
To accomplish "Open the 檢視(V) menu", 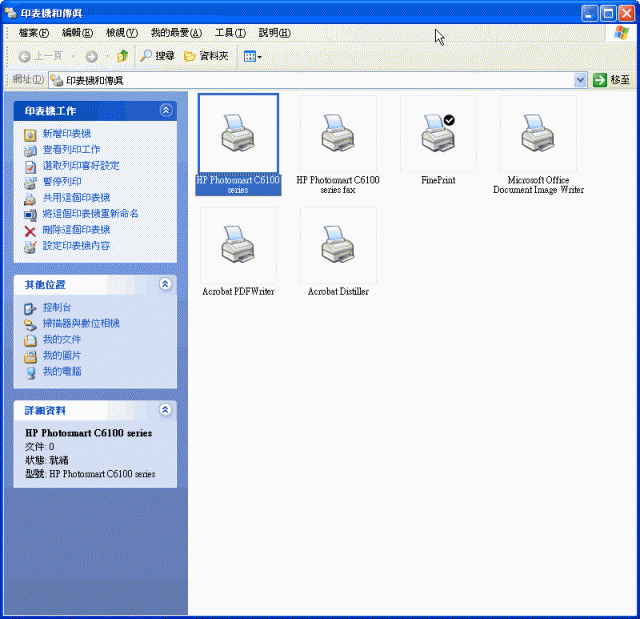I will tap(122, 33).
